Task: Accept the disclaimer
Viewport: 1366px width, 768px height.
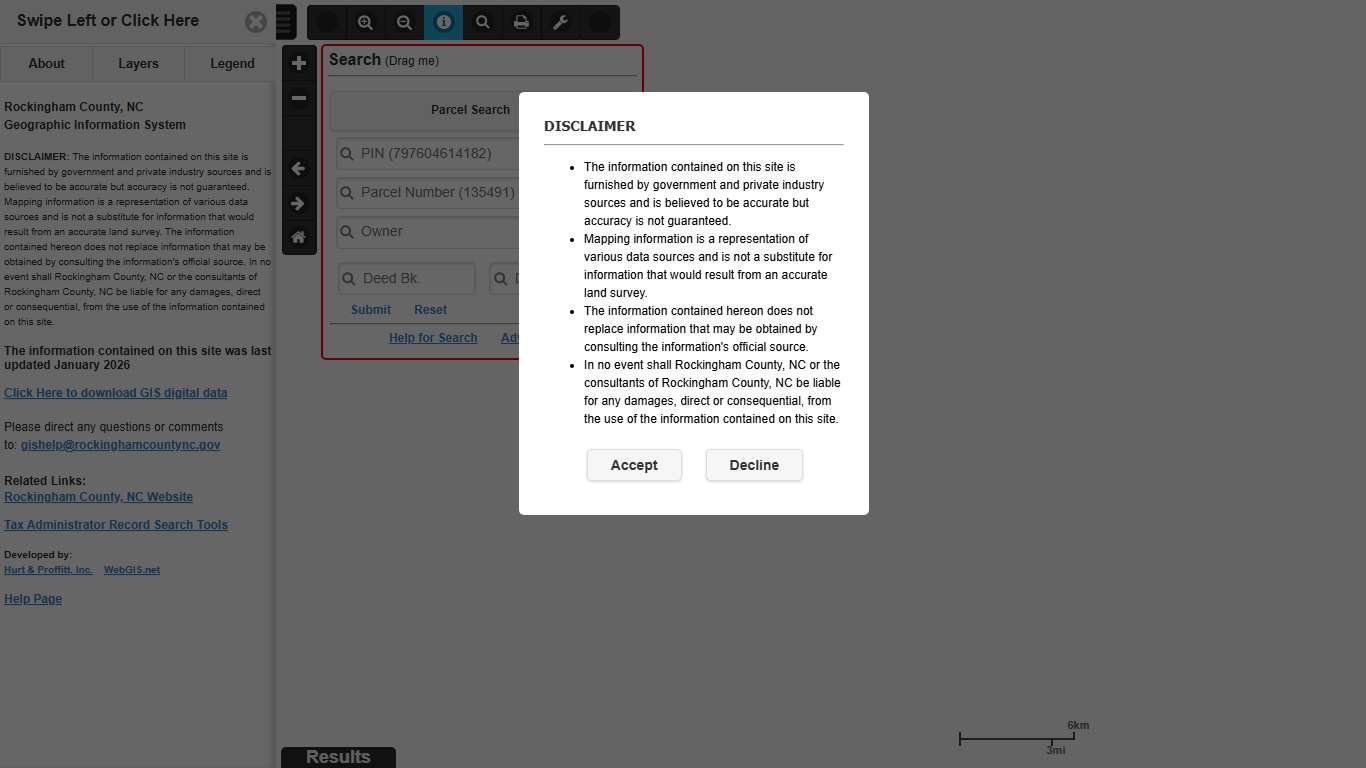Action: 634,465
